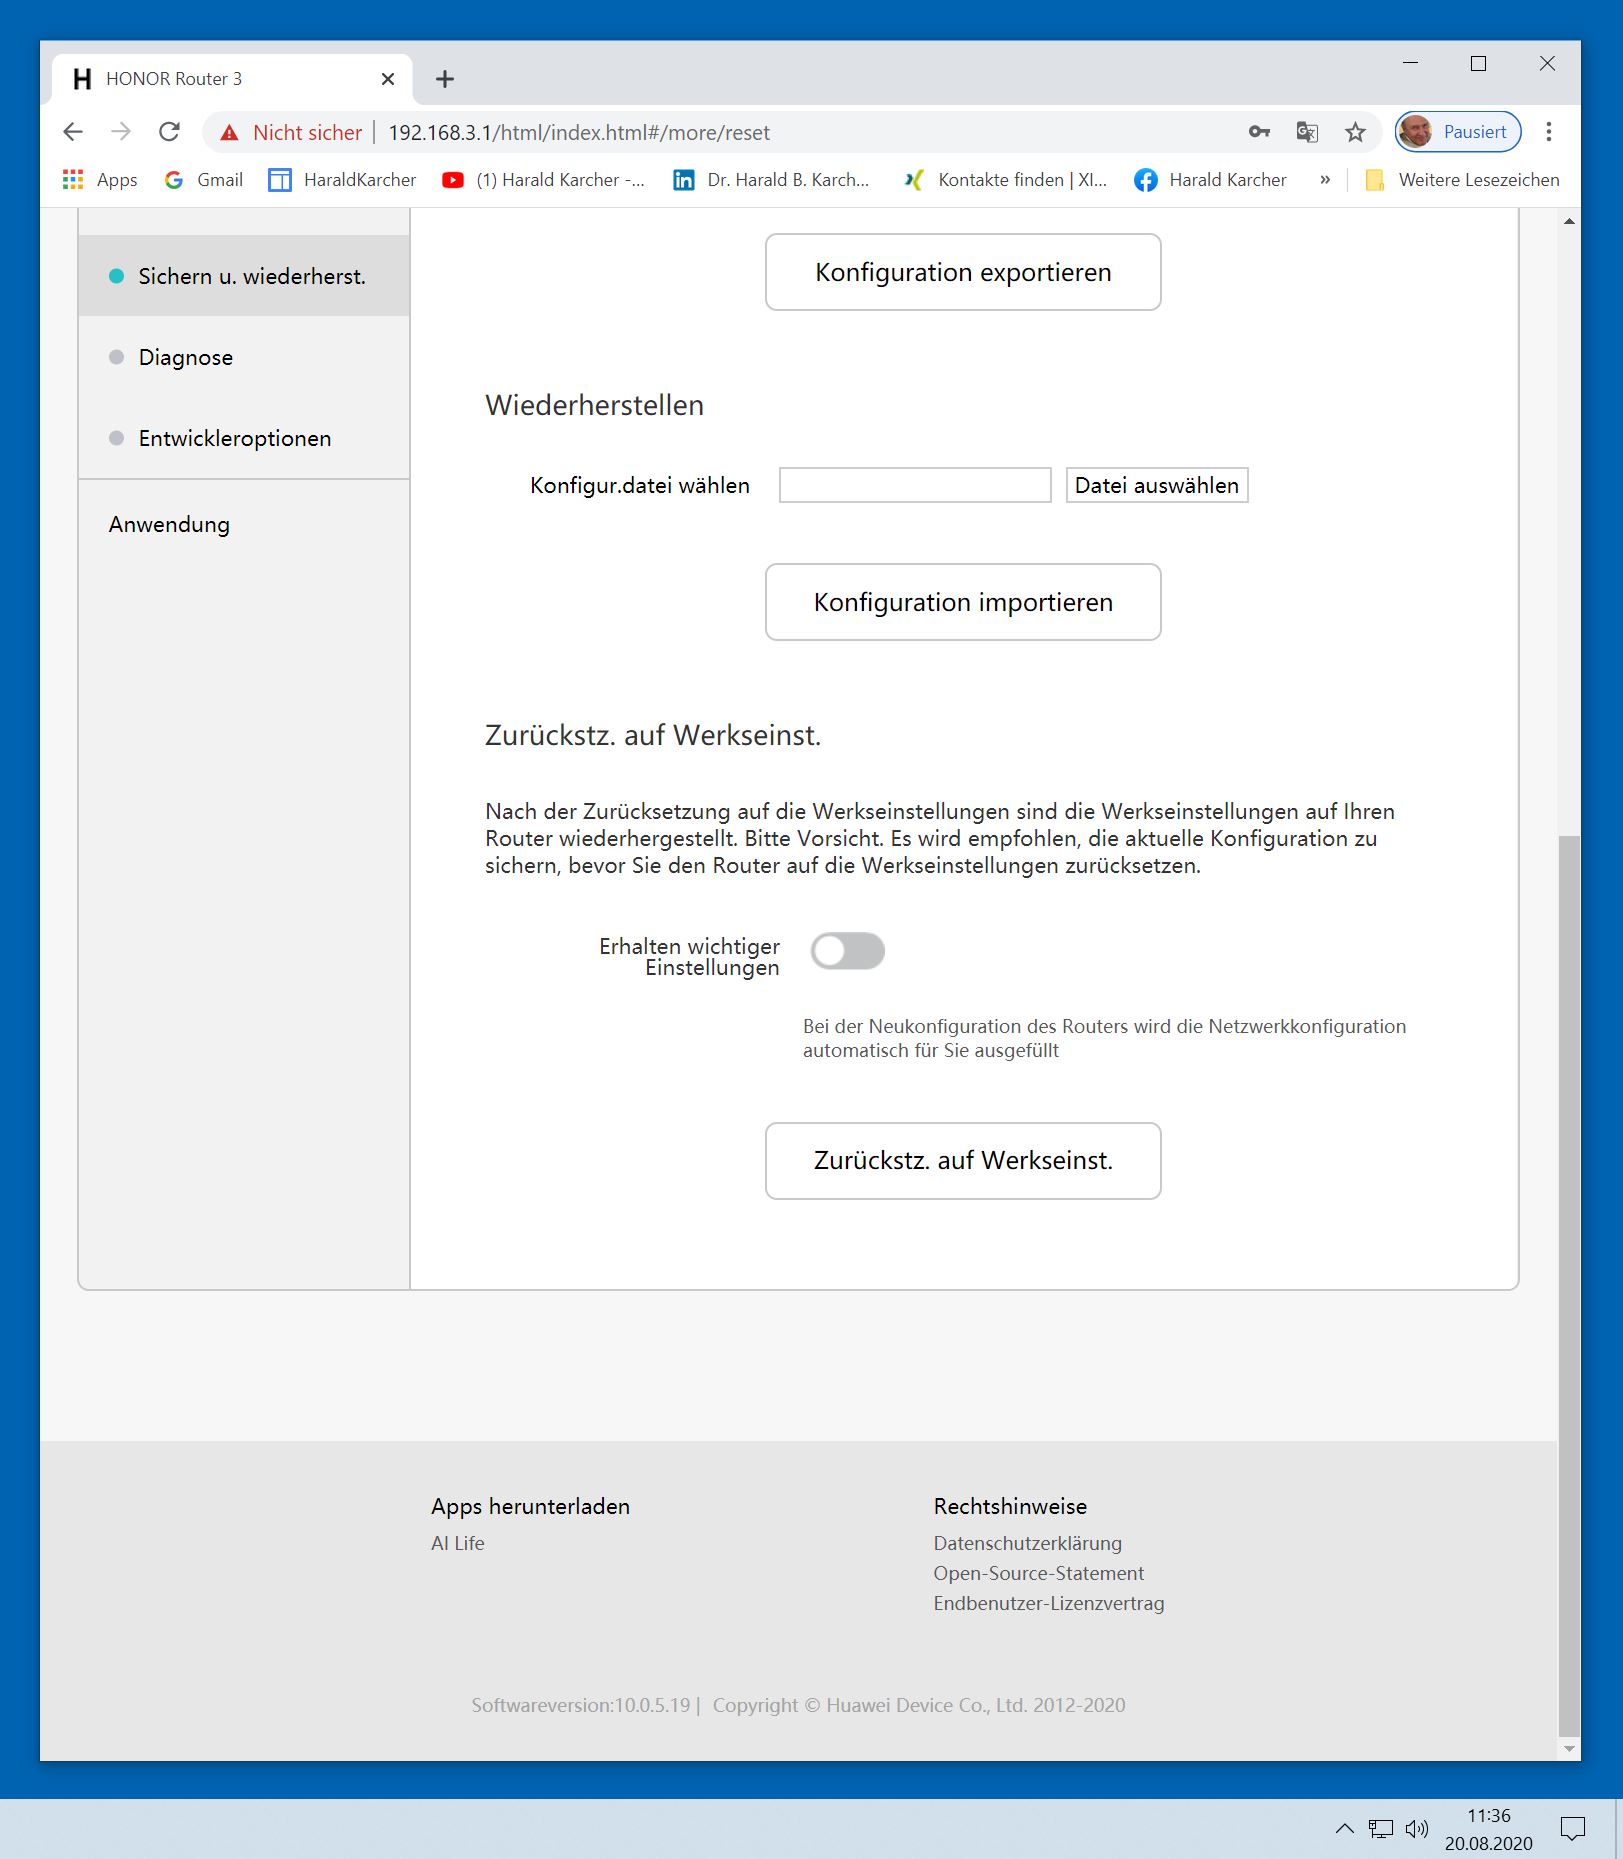Image resolution: width=1623 pixels, height=1859 pixels.
Task: Click the Pausiert profile button
Action: [1458, 132]
